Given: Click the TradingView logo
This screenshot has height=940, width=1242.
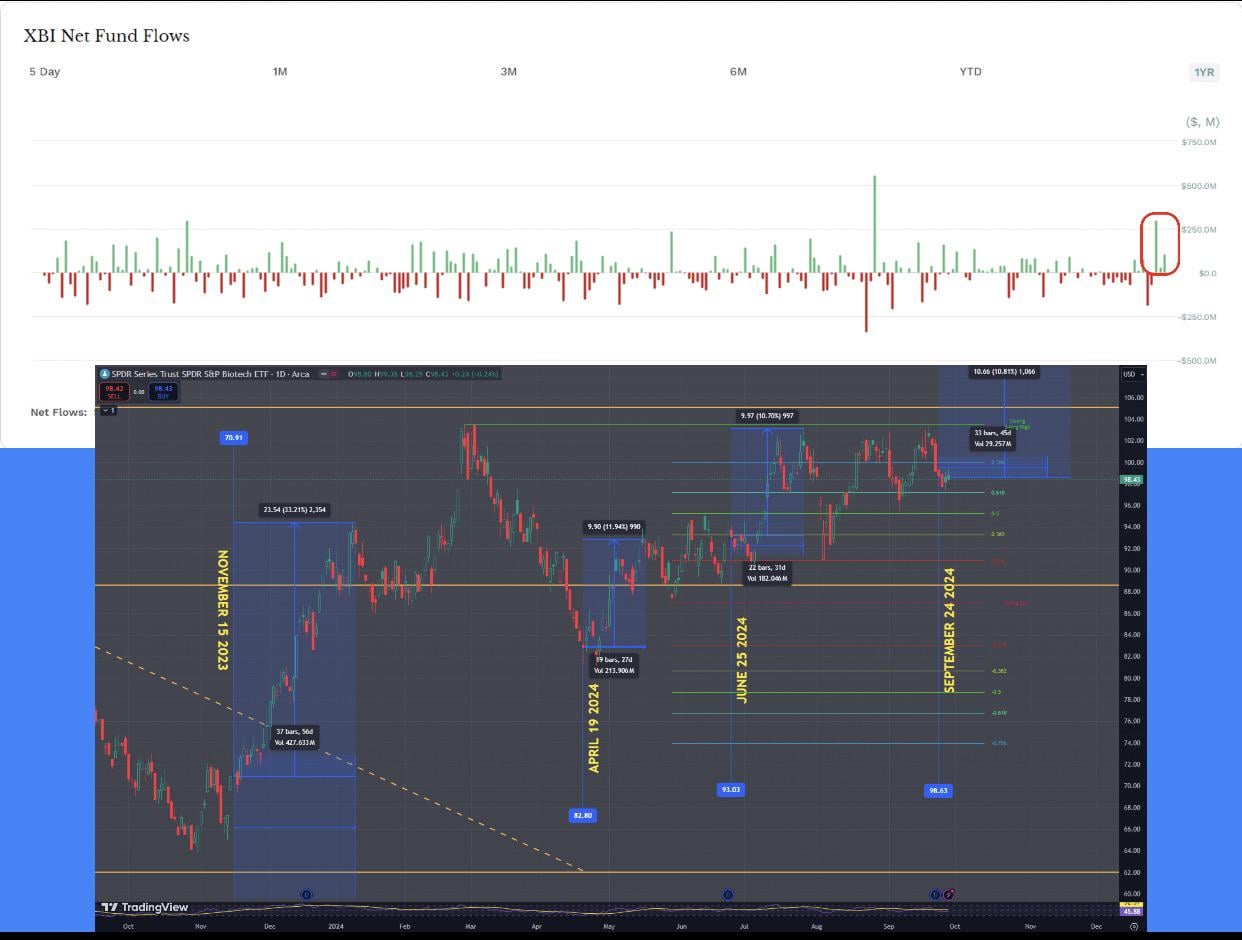Looking at the screenshot, I should [145, 908].
